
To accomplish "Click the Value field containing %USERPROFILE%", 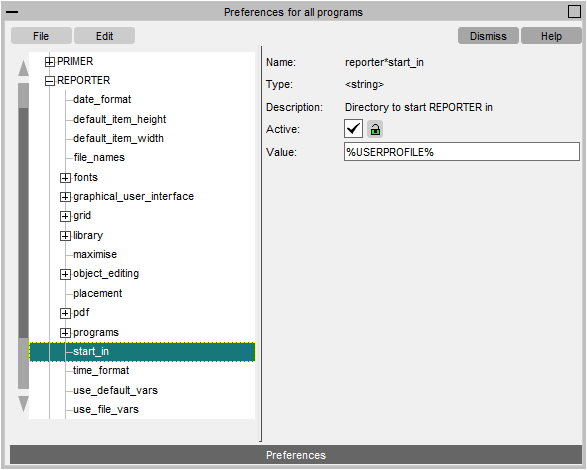I will coord(462,152).
